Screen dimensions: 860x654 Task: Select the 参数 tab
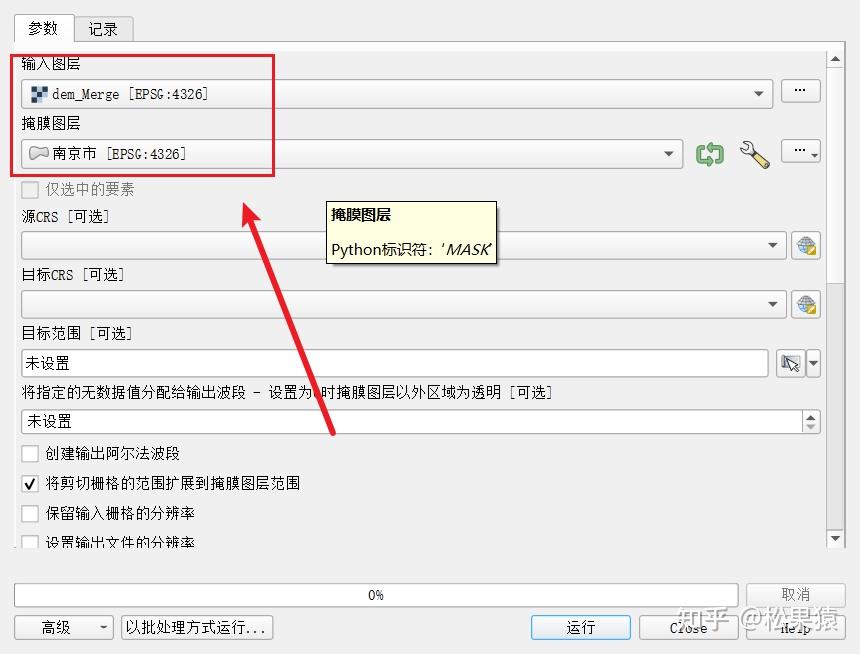[43, 28]
